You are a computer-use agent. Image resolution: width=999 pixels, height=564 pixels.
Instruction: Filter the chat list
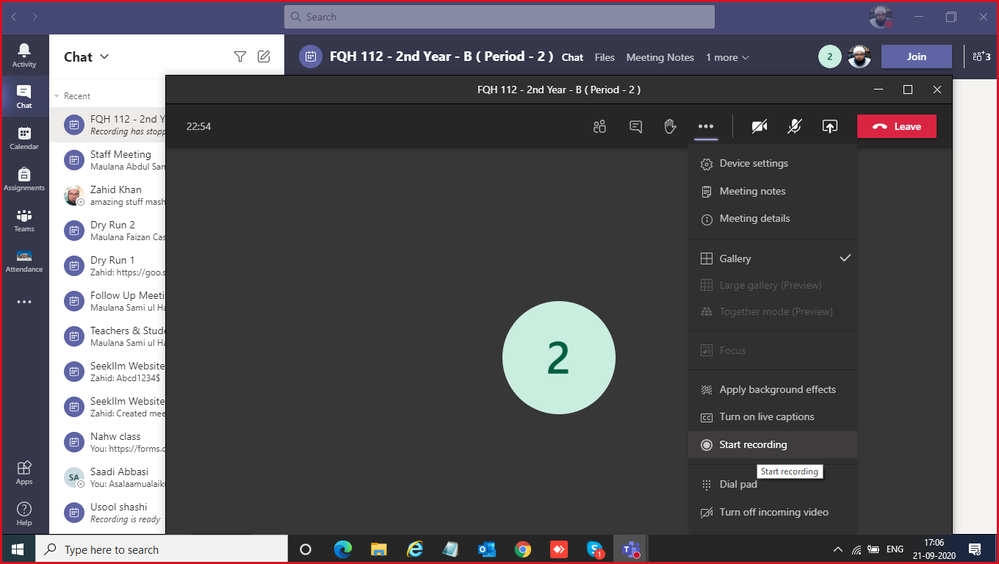point(240,57)
